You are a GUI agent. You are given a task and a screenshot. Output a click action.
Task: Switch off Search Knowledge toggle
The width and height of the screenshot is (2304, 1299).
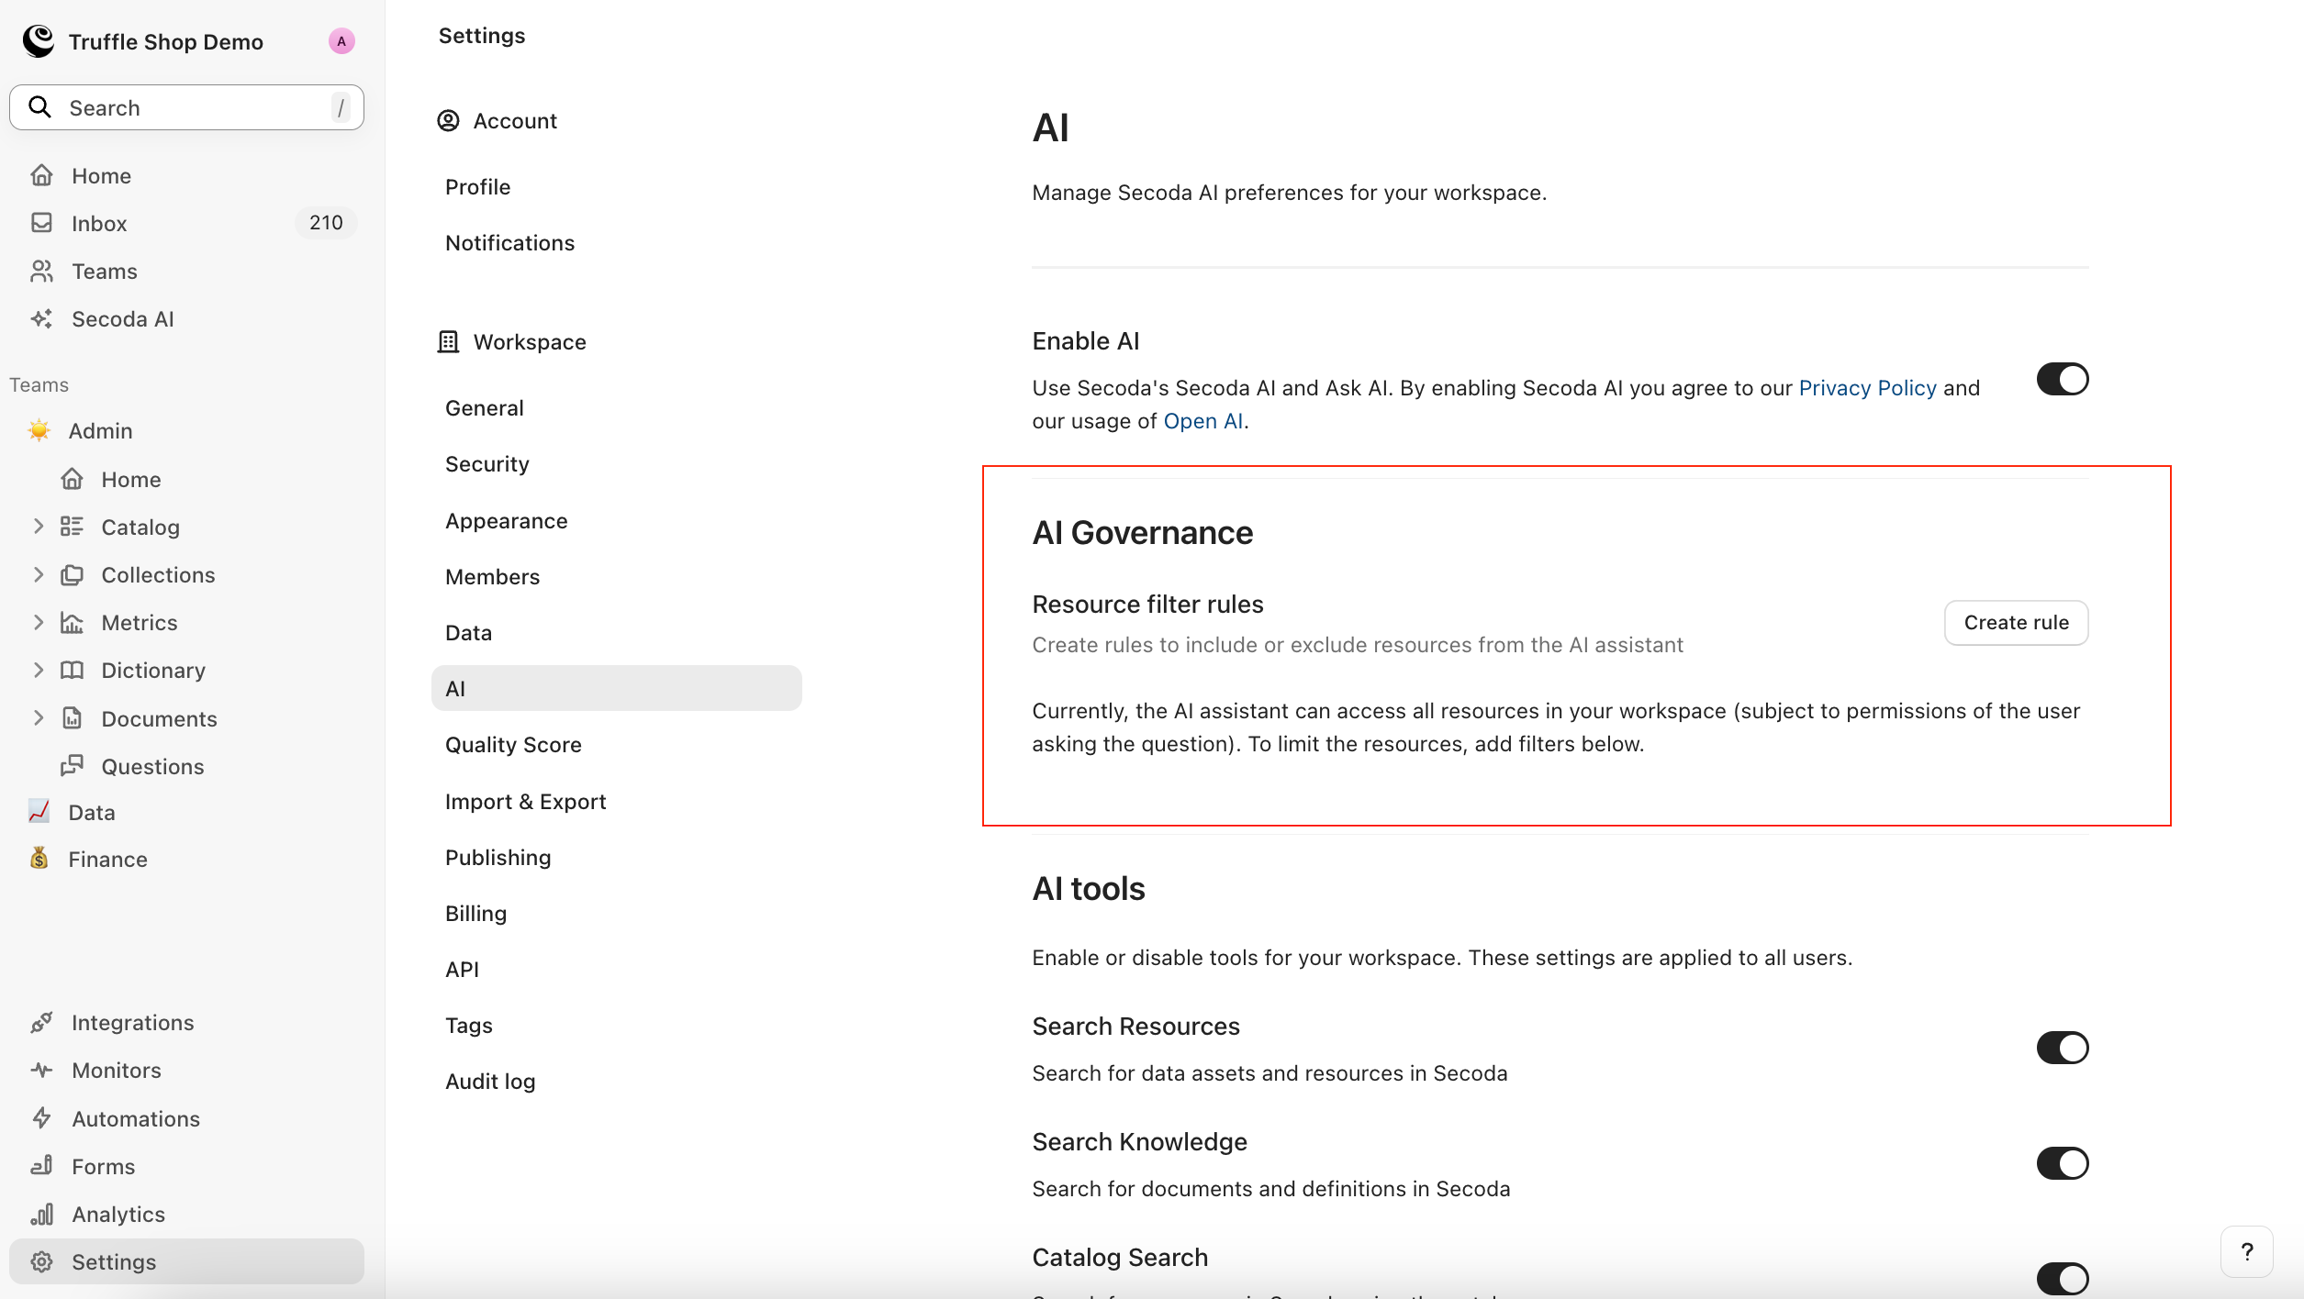click(2062, 1164)
